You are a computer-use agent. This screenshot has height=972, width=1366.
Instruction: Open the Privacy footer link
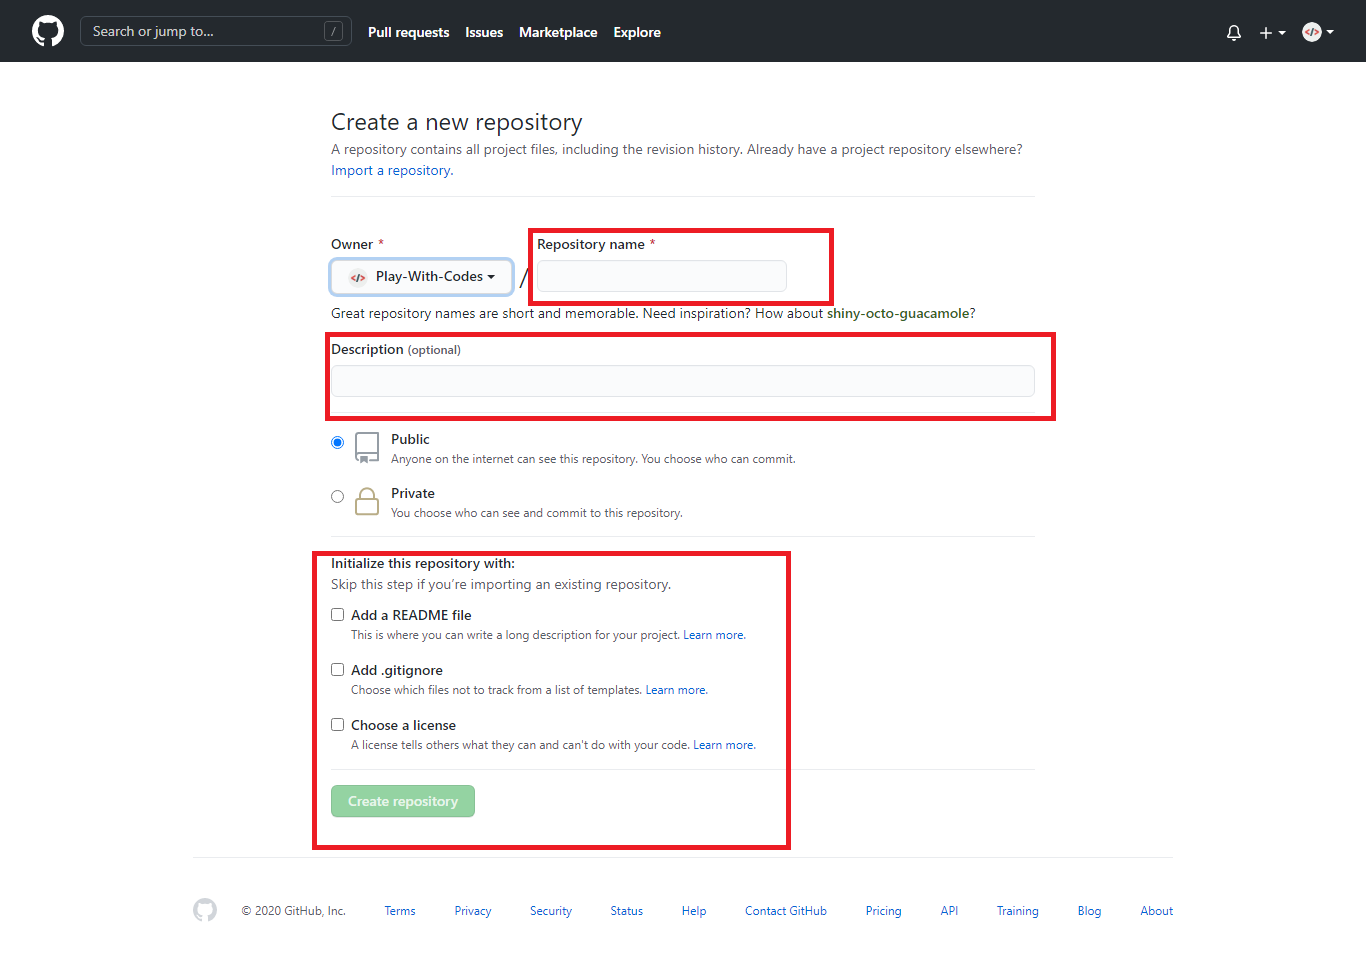tap(473, 911)
